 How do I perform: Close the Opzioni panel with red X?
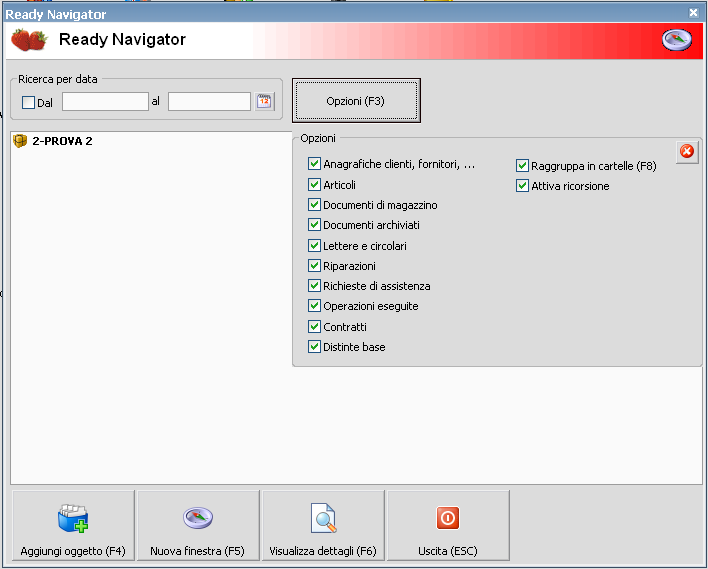pyautogui.click(x=687, y=151)
